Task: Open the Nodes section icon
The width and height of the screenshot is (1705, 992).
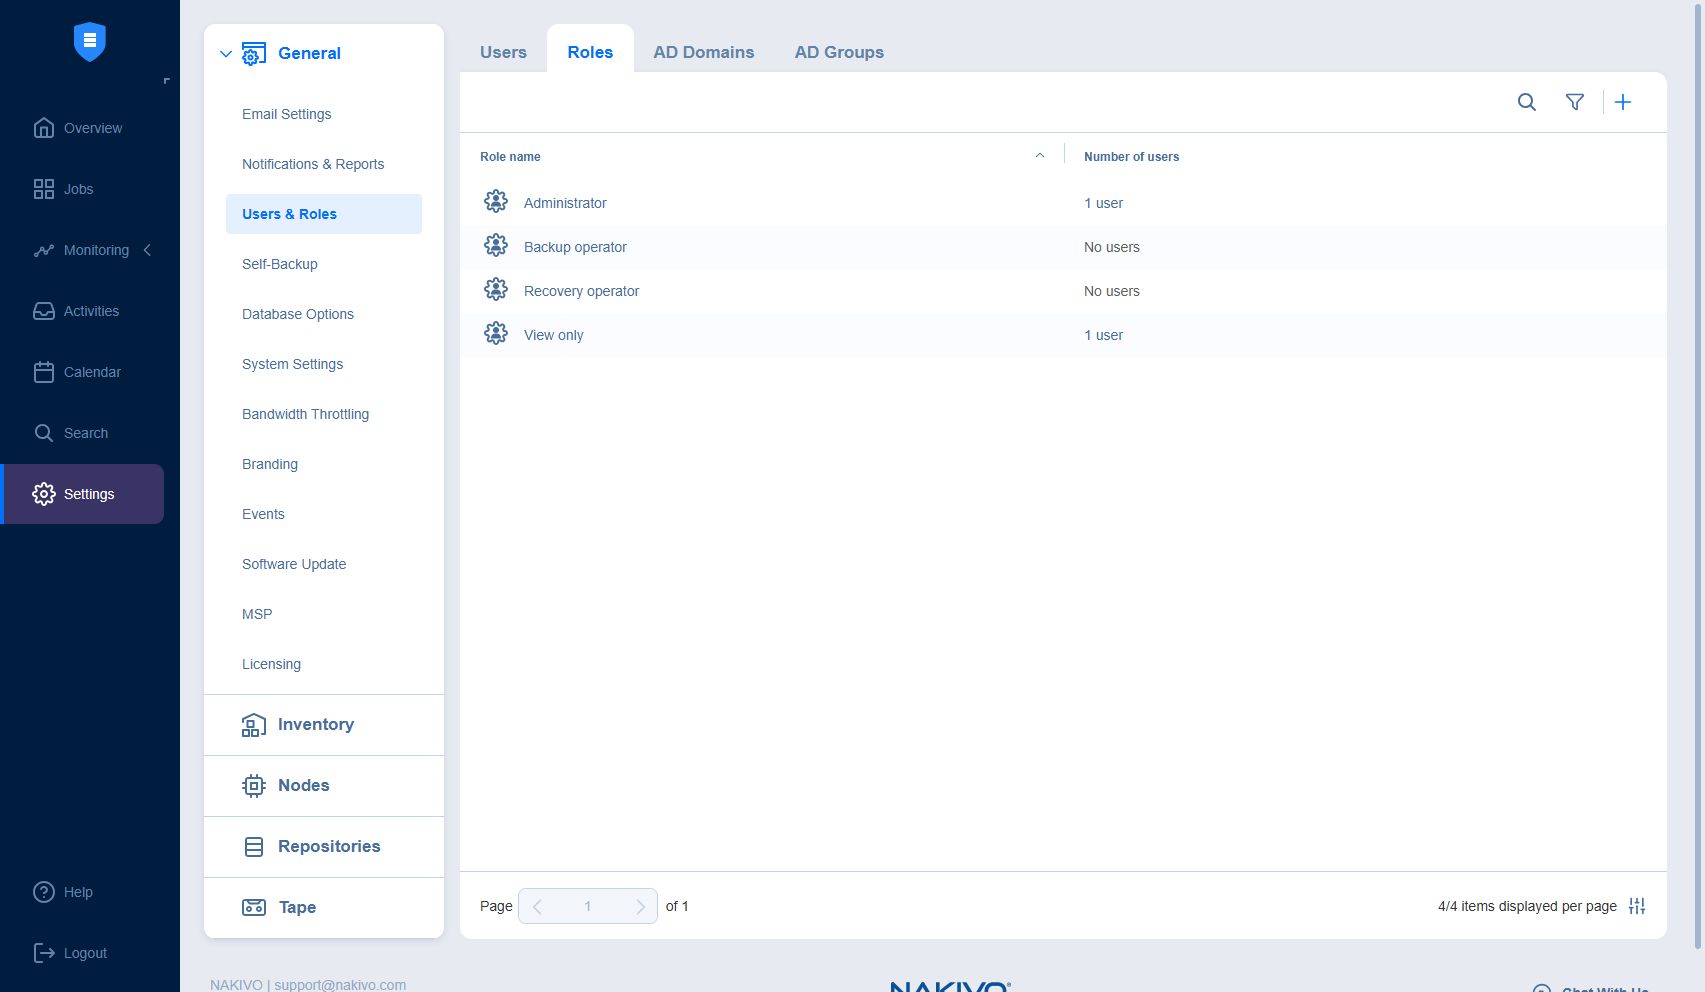Action: click(255, 785)
